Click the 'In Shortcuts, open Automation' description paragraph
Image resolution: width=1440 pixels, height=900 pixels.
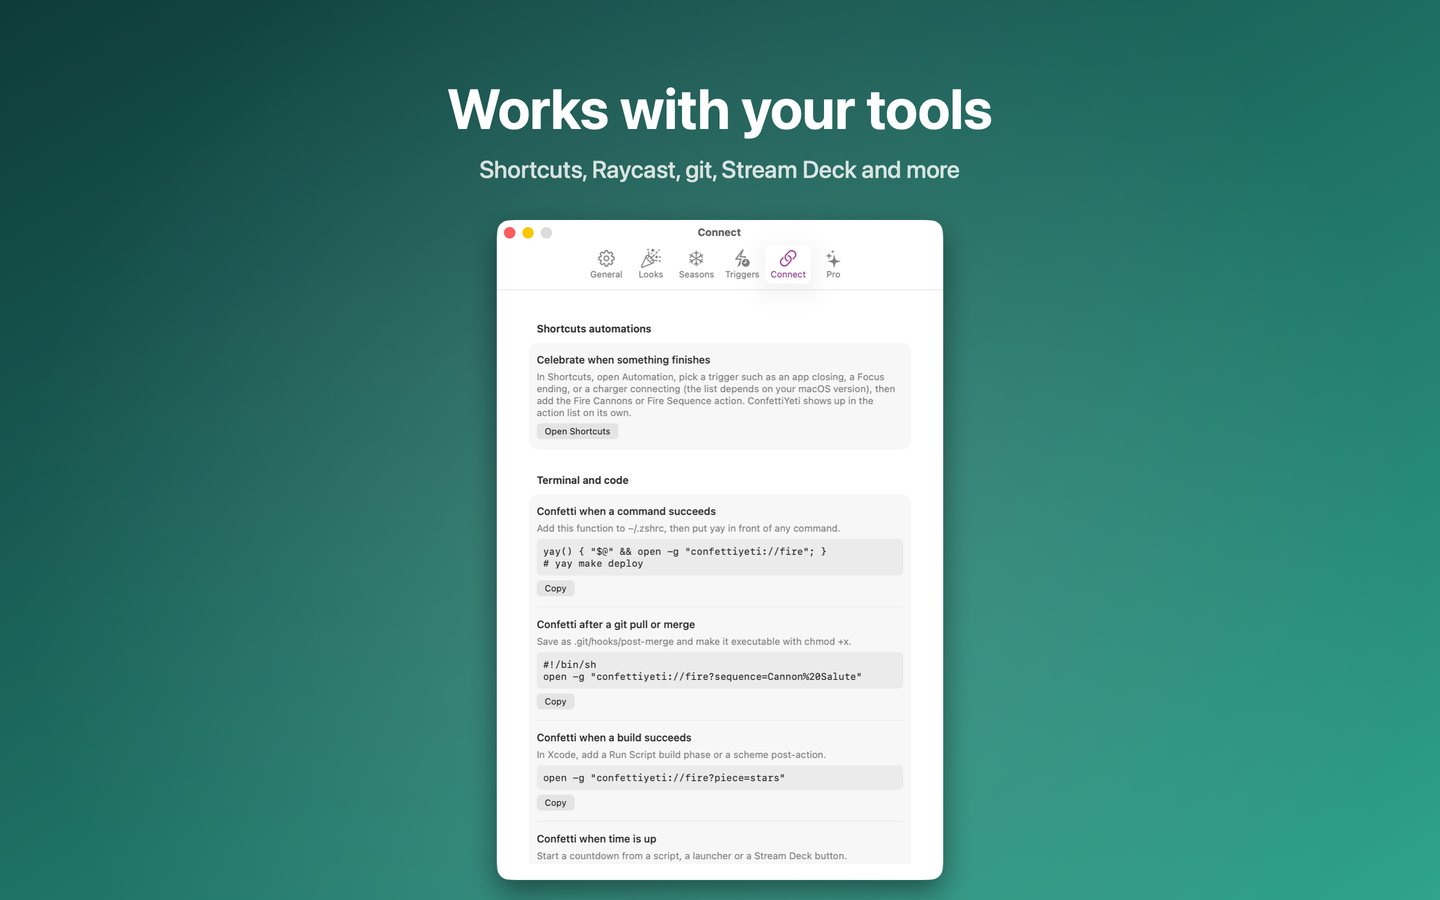coord(716,395)
